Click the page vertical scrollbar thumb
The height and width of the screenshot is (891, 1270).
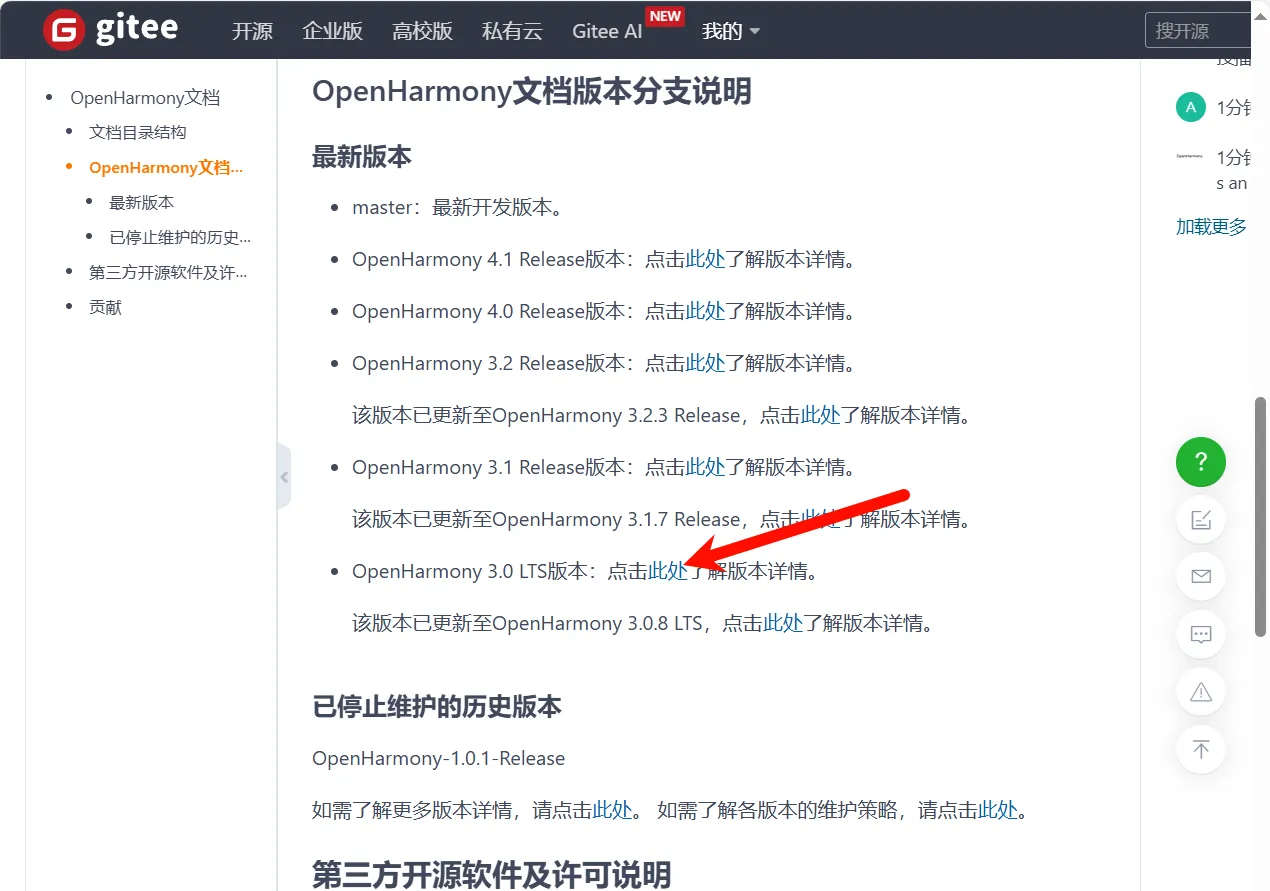[x=1261, y=515]
